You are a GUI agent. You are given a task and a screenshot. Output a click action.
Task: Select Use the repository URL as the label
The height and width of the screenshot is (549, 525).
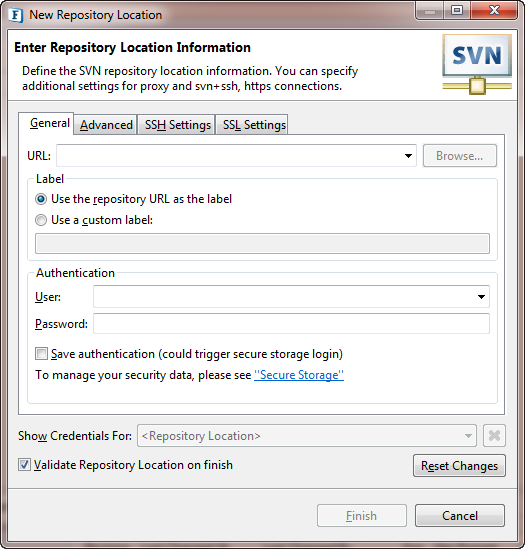pyautogui.click(x=41, y=199)
